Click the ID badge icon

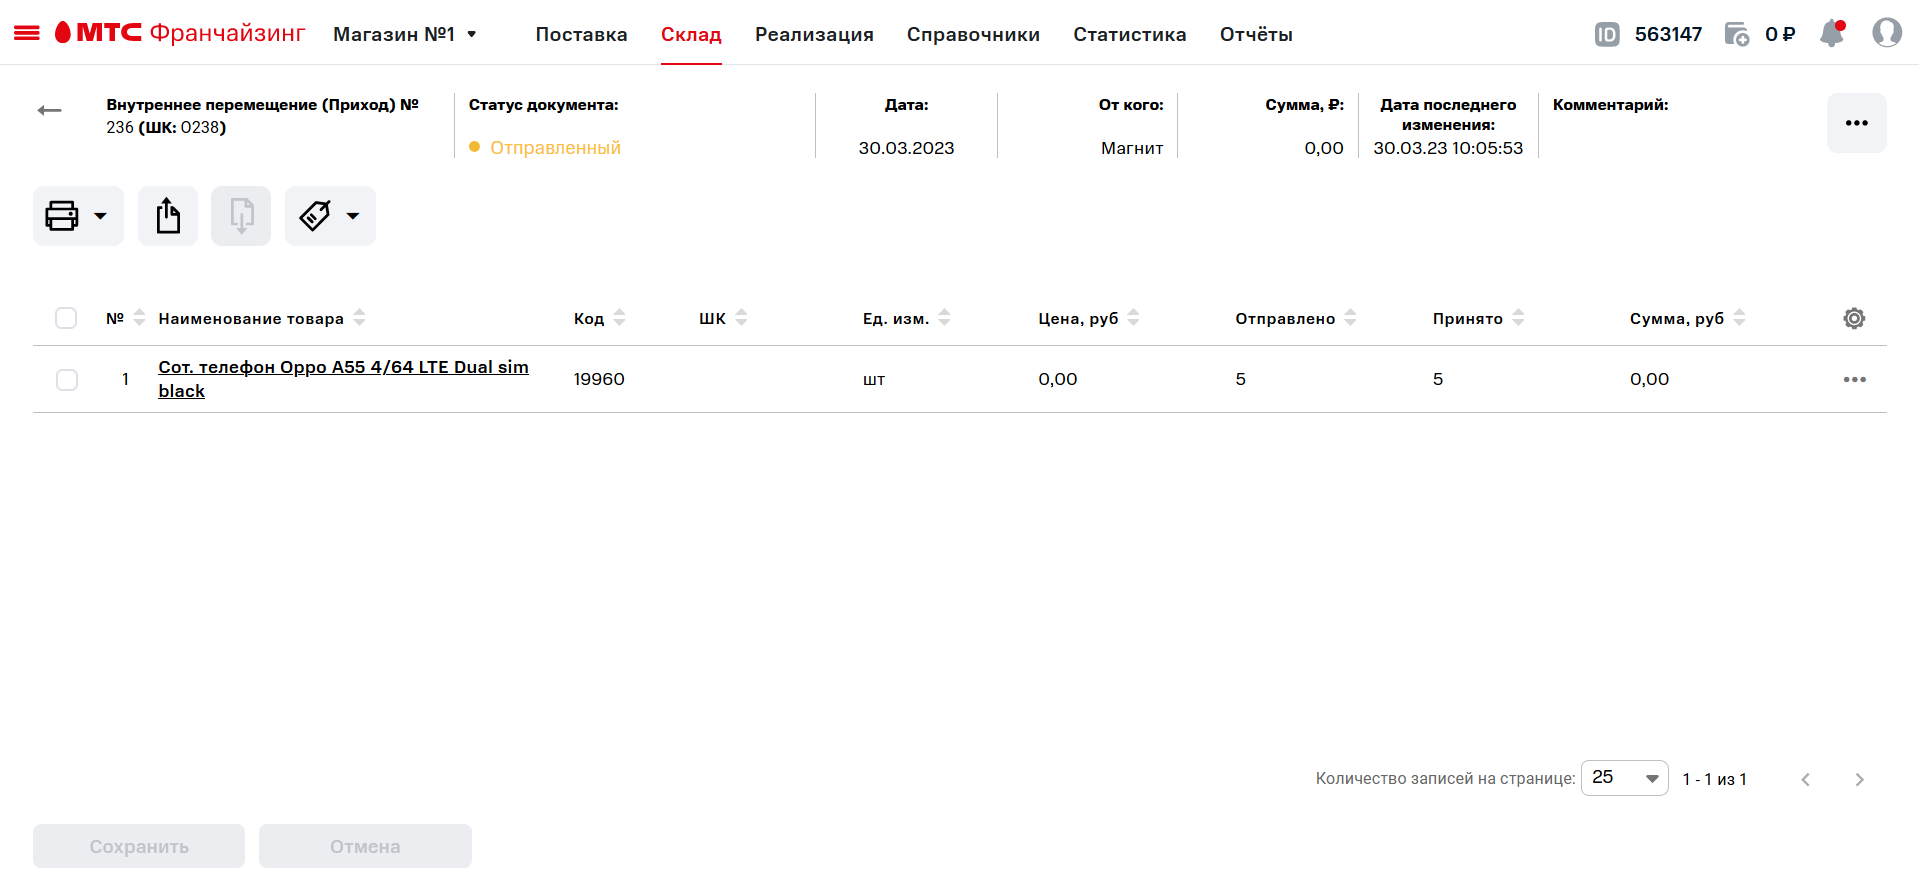1607,34
